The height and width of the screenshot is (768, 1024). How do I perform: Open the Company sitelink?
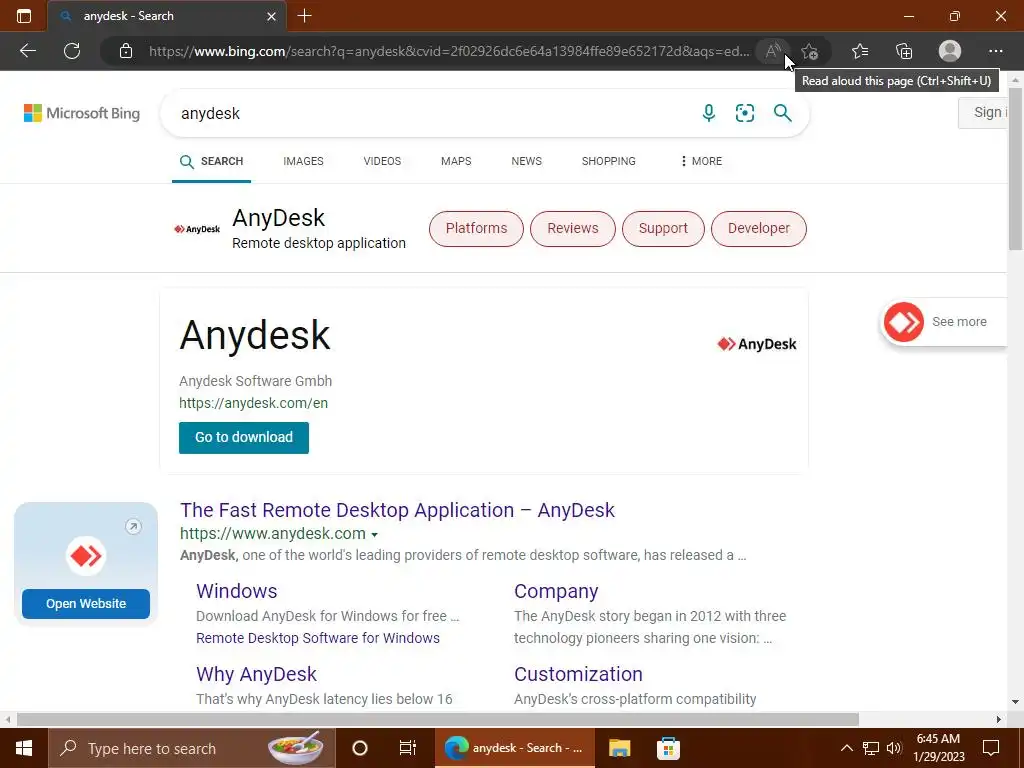point(556,591)
